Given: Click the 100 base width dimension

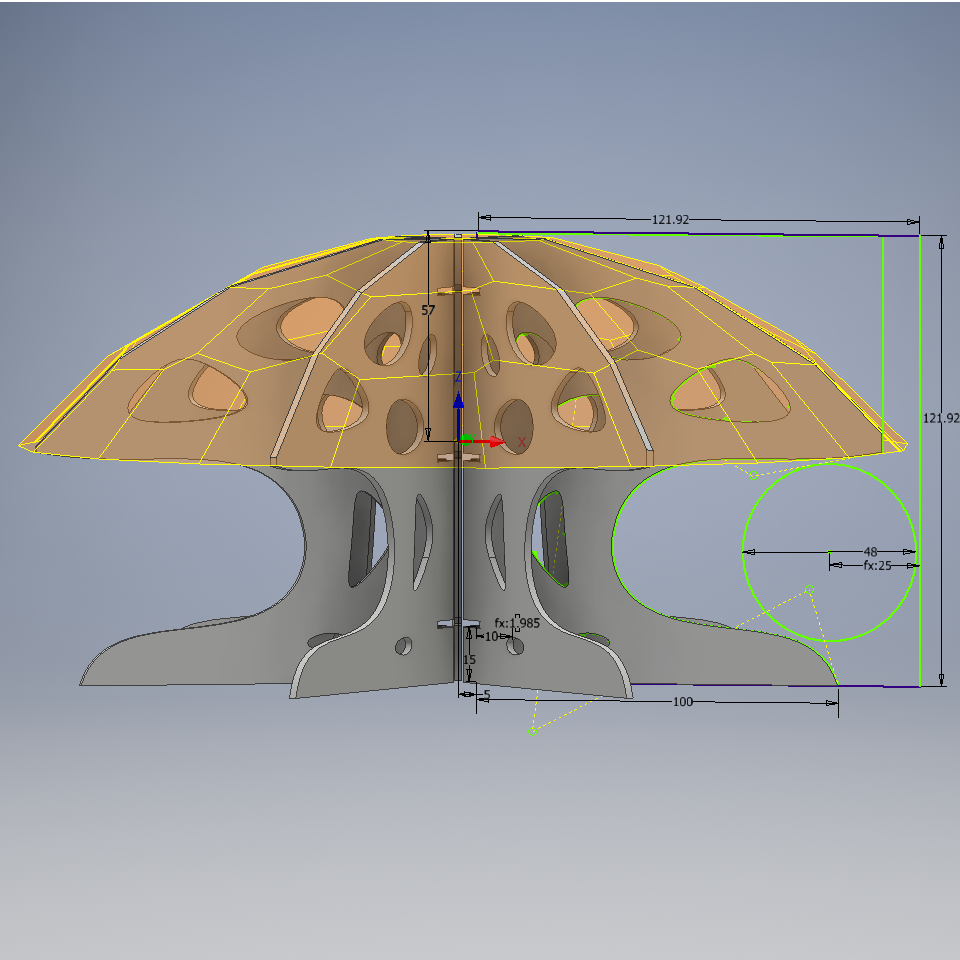Looking at the screenshot, I should pyautogui.click(x=683, y=702).
